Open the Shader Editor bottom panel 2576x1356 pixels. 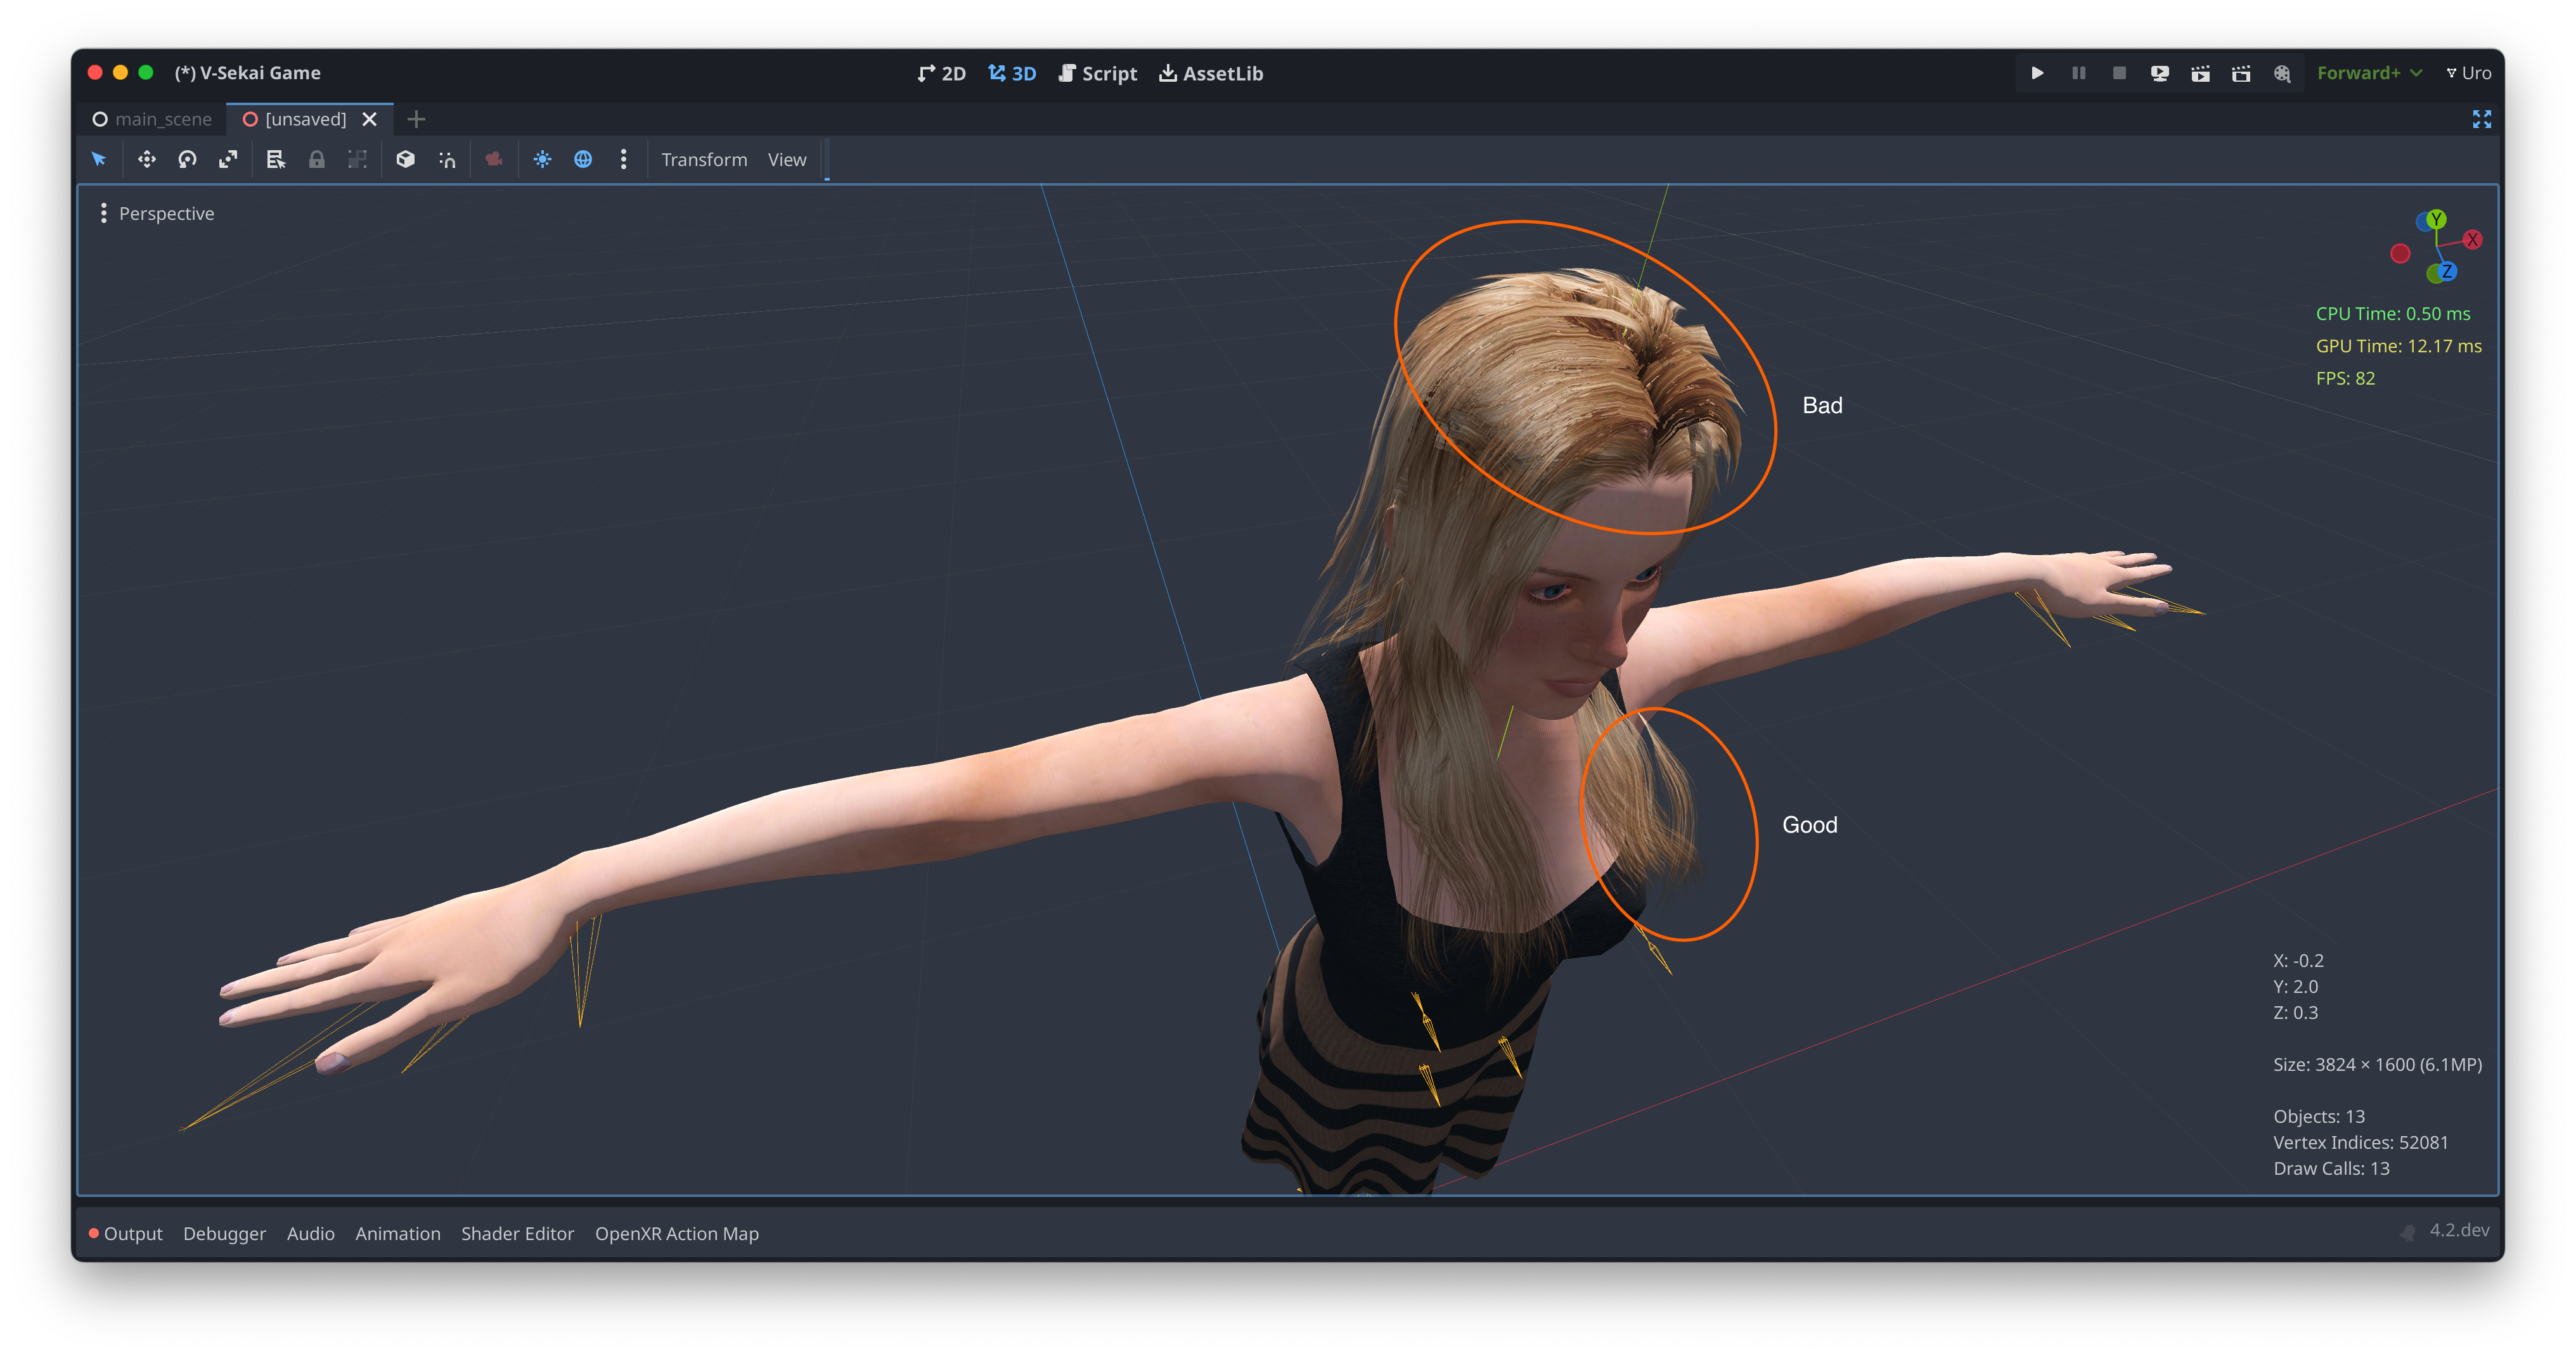pos(517,1233)
